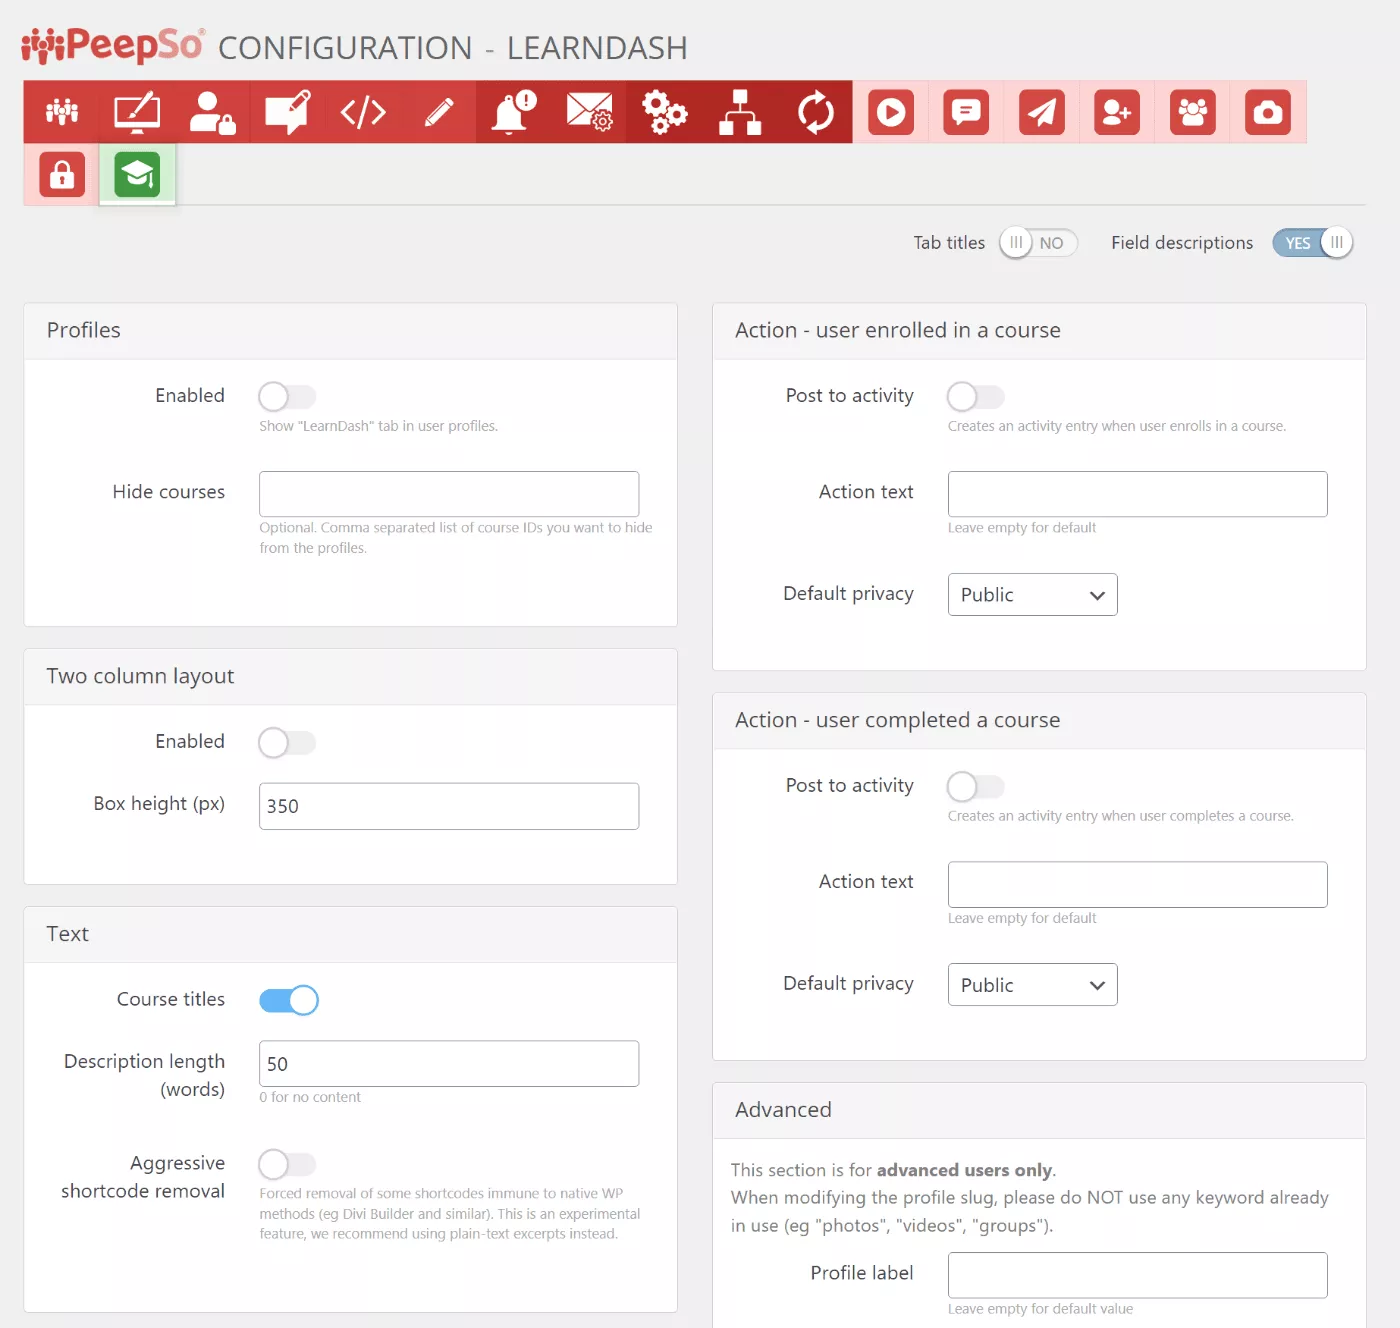The width and height of the screenshot is (1400, 1328).
Task: Click the 'Profile label' field label
Action: click(x=862, y=1273)
